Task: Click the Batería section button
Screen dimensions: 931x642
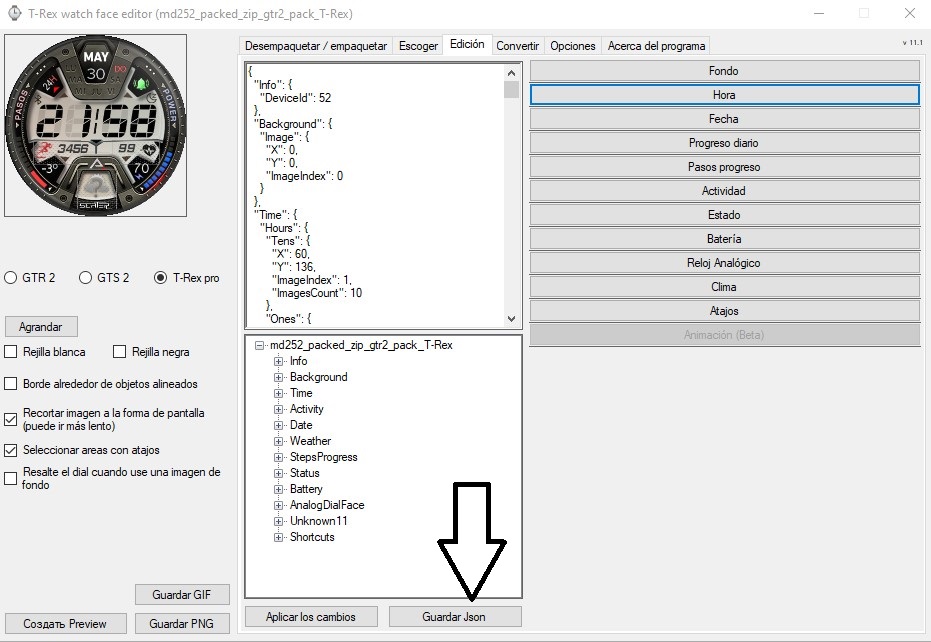Action: pos(724,239)
